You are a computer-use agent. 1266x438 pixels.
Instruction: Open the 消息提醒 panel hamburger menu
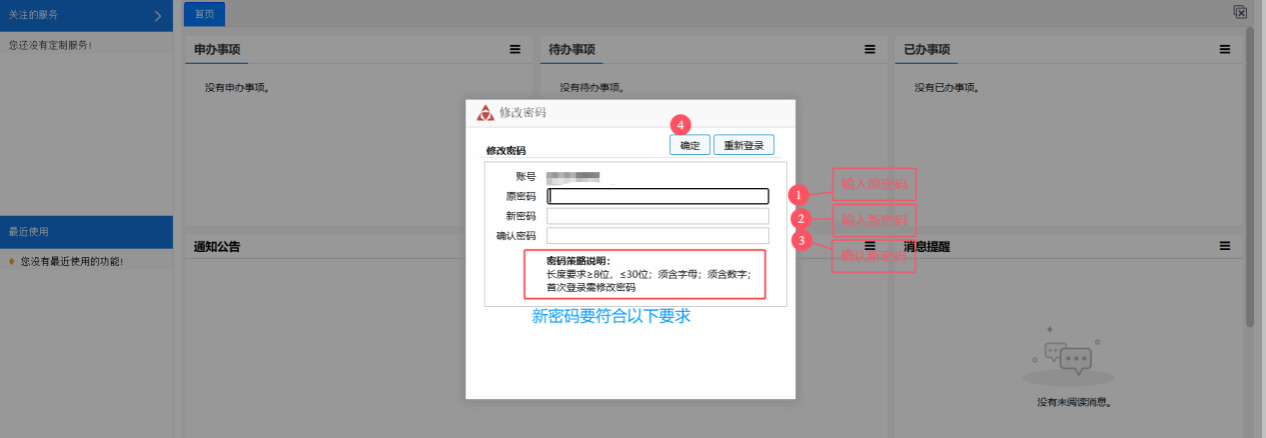pyautogui.click(x=1225, y=246)
